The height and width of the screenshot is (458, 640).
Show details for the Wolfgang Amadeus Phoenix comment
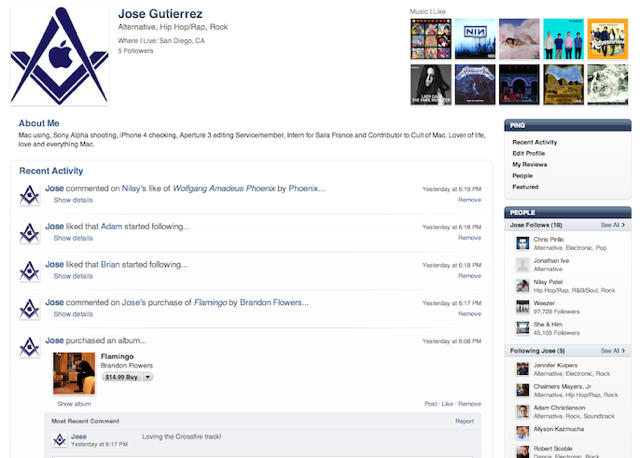click(73, 200)
